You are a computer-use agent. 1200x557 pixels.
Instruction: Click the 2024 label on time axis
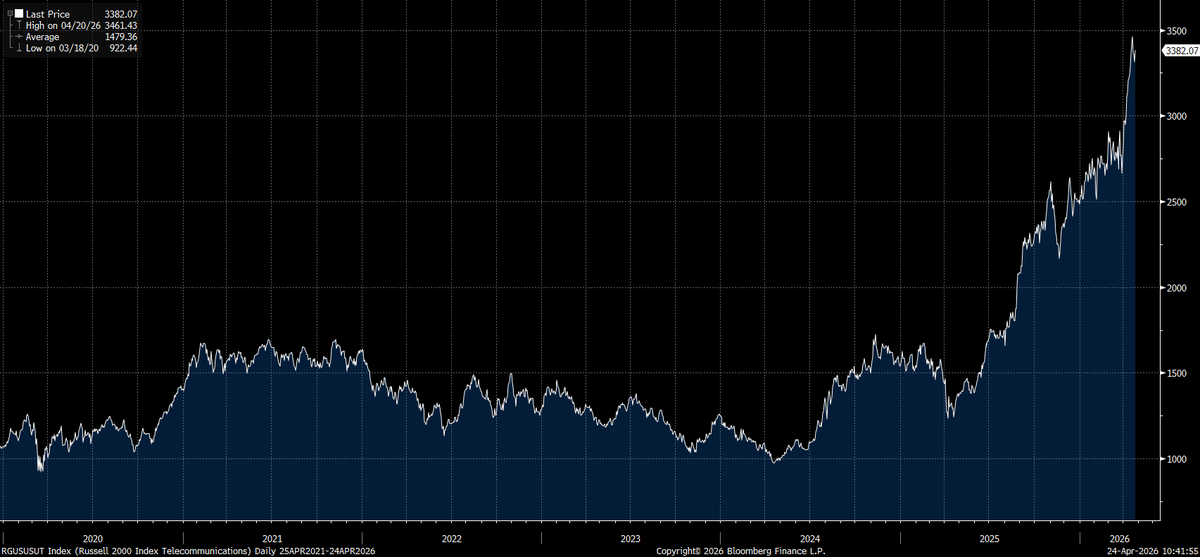[x=810, y=537]
